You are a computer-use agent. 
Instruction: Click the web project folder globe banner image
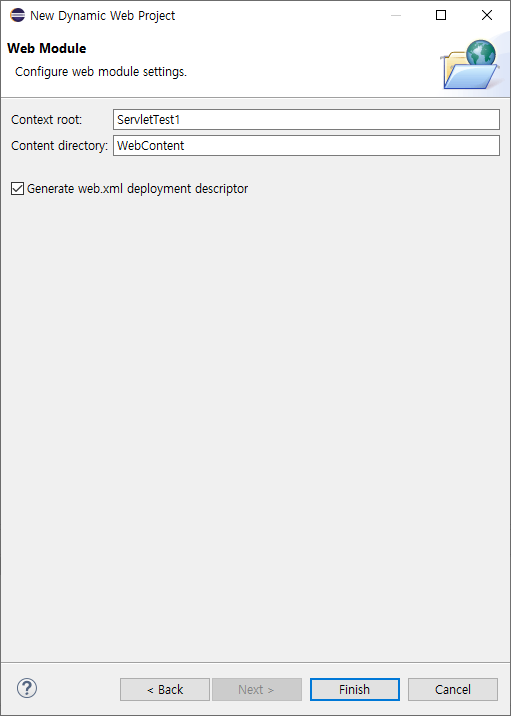pos(469,64)
